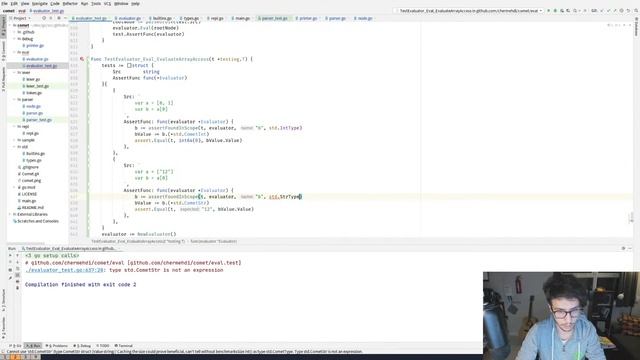Collapse the parser folder
Screen dimensions: 640x360
click(14, 100)
